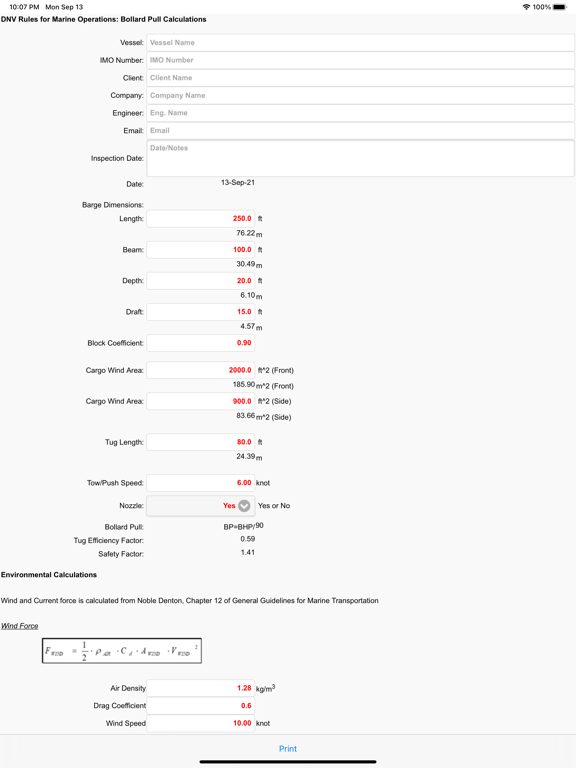Tap the wind force formula image
This screenshot has width=576, height=768.
[x=122, y=651]
